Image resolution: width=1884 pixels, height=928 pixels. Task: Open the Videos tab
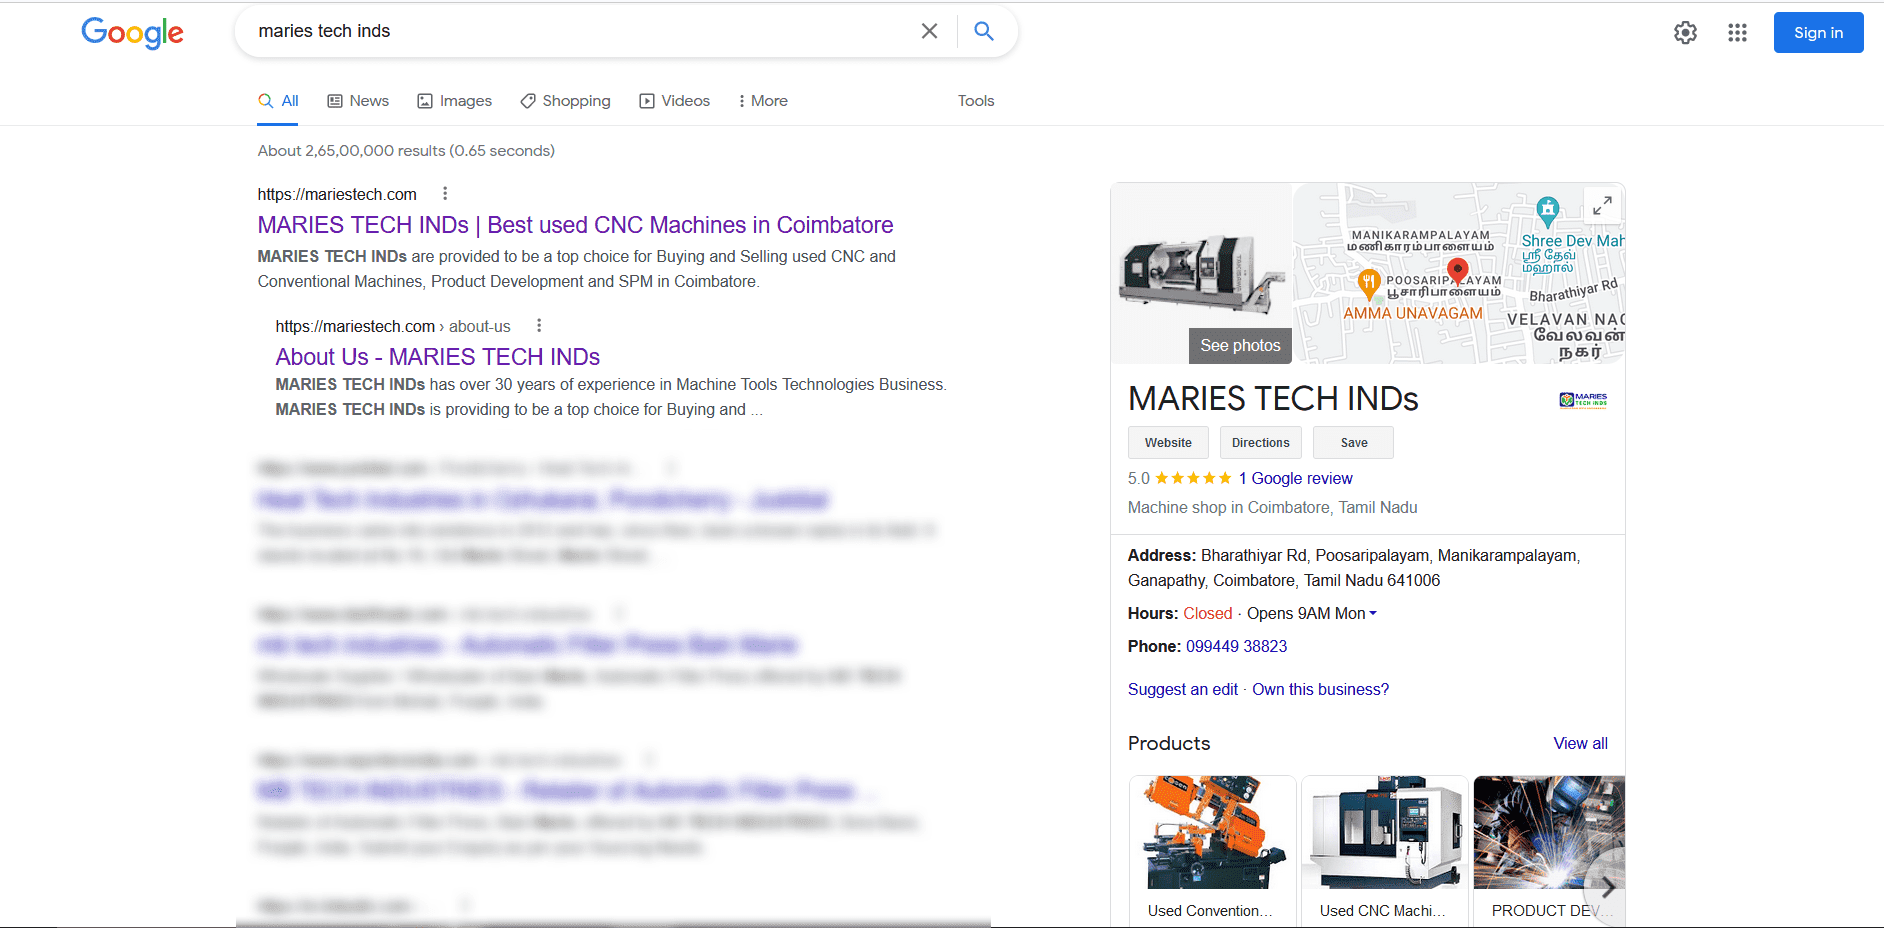[675, 101]
